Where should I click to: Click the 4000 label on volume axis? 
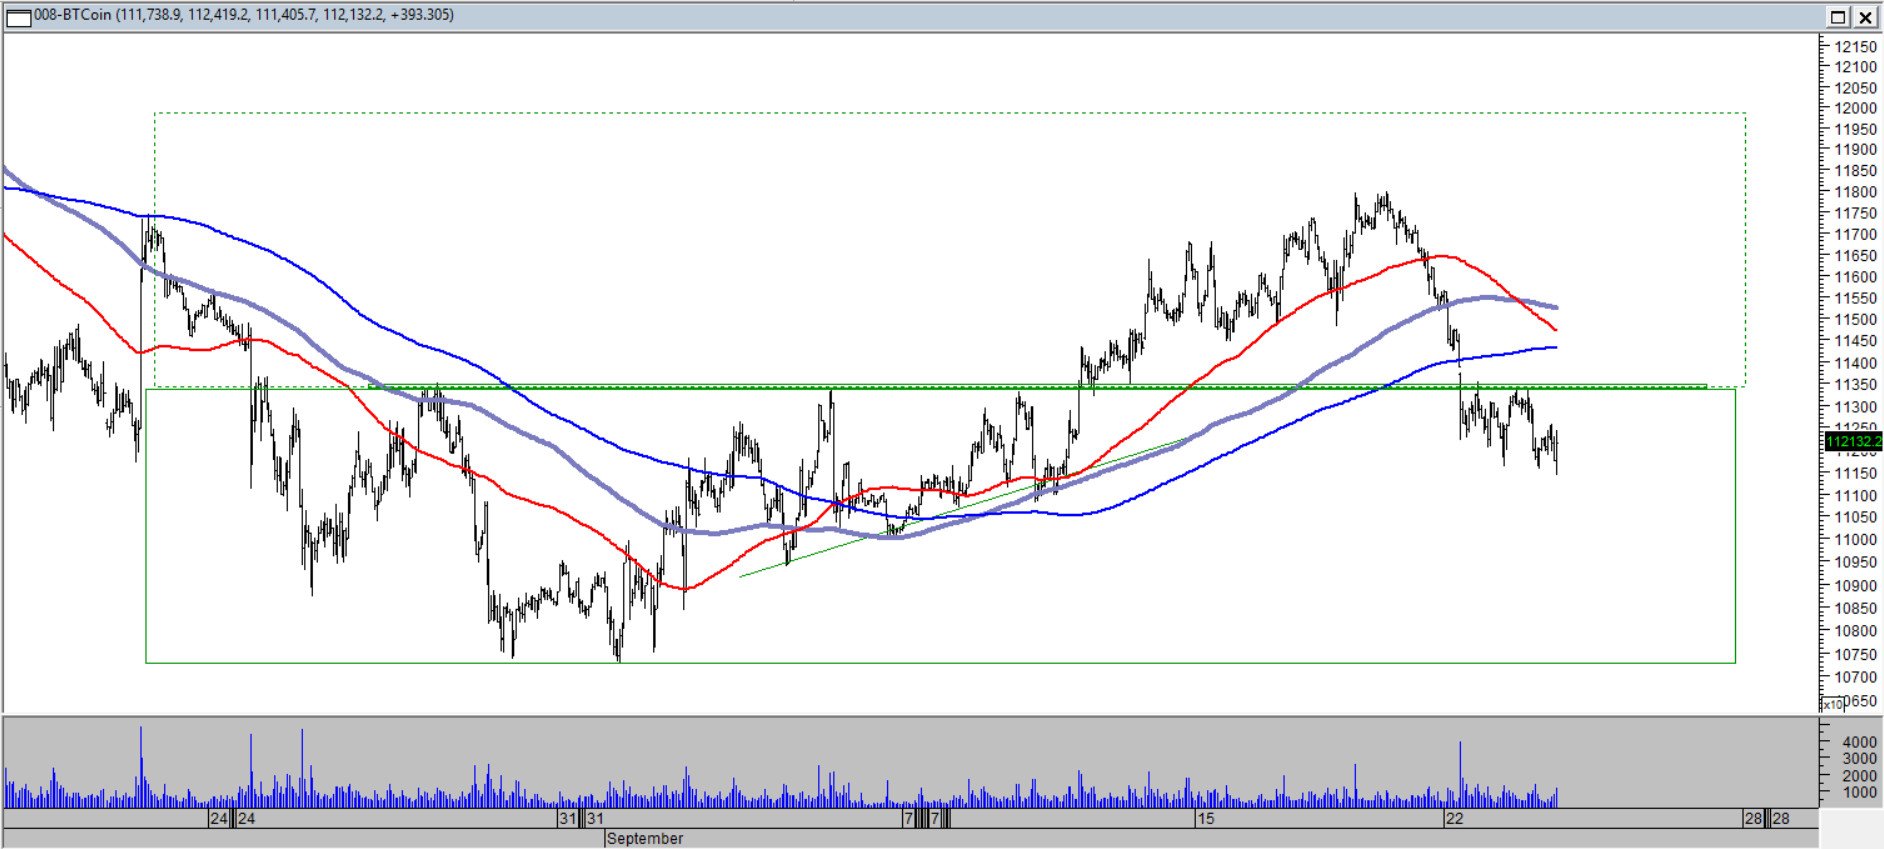(x=1859, y=742)
